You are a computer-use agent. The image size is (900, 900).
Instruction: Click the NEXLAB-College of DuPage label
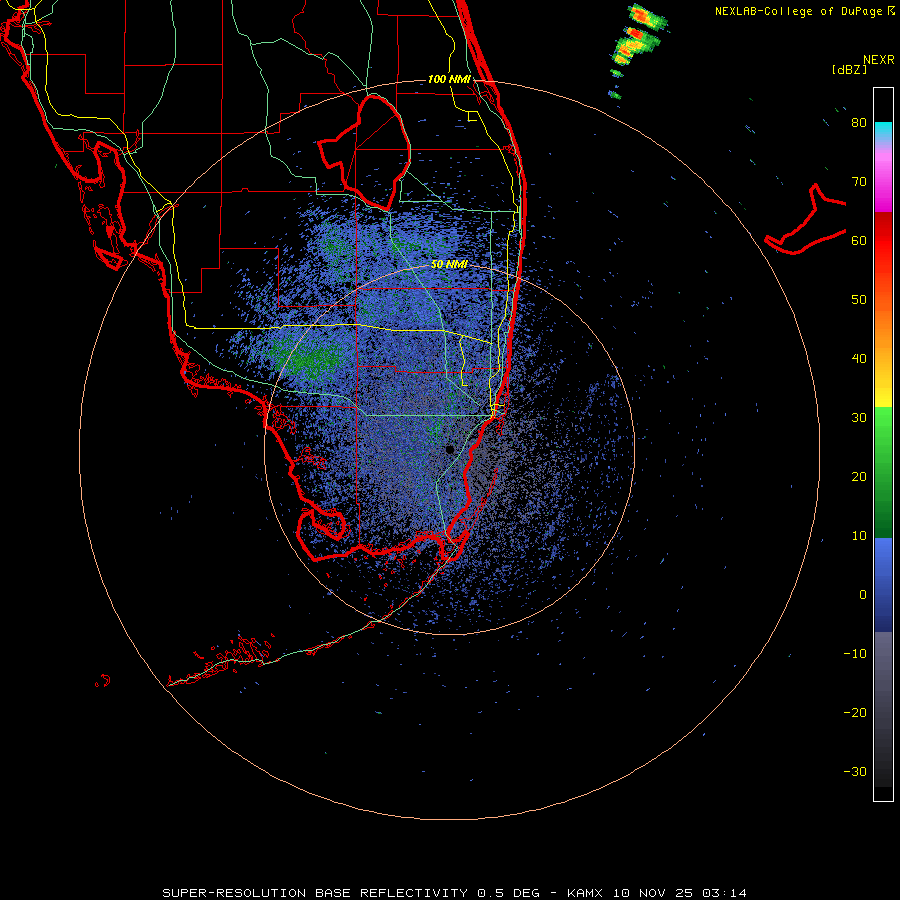coord(798,11)
